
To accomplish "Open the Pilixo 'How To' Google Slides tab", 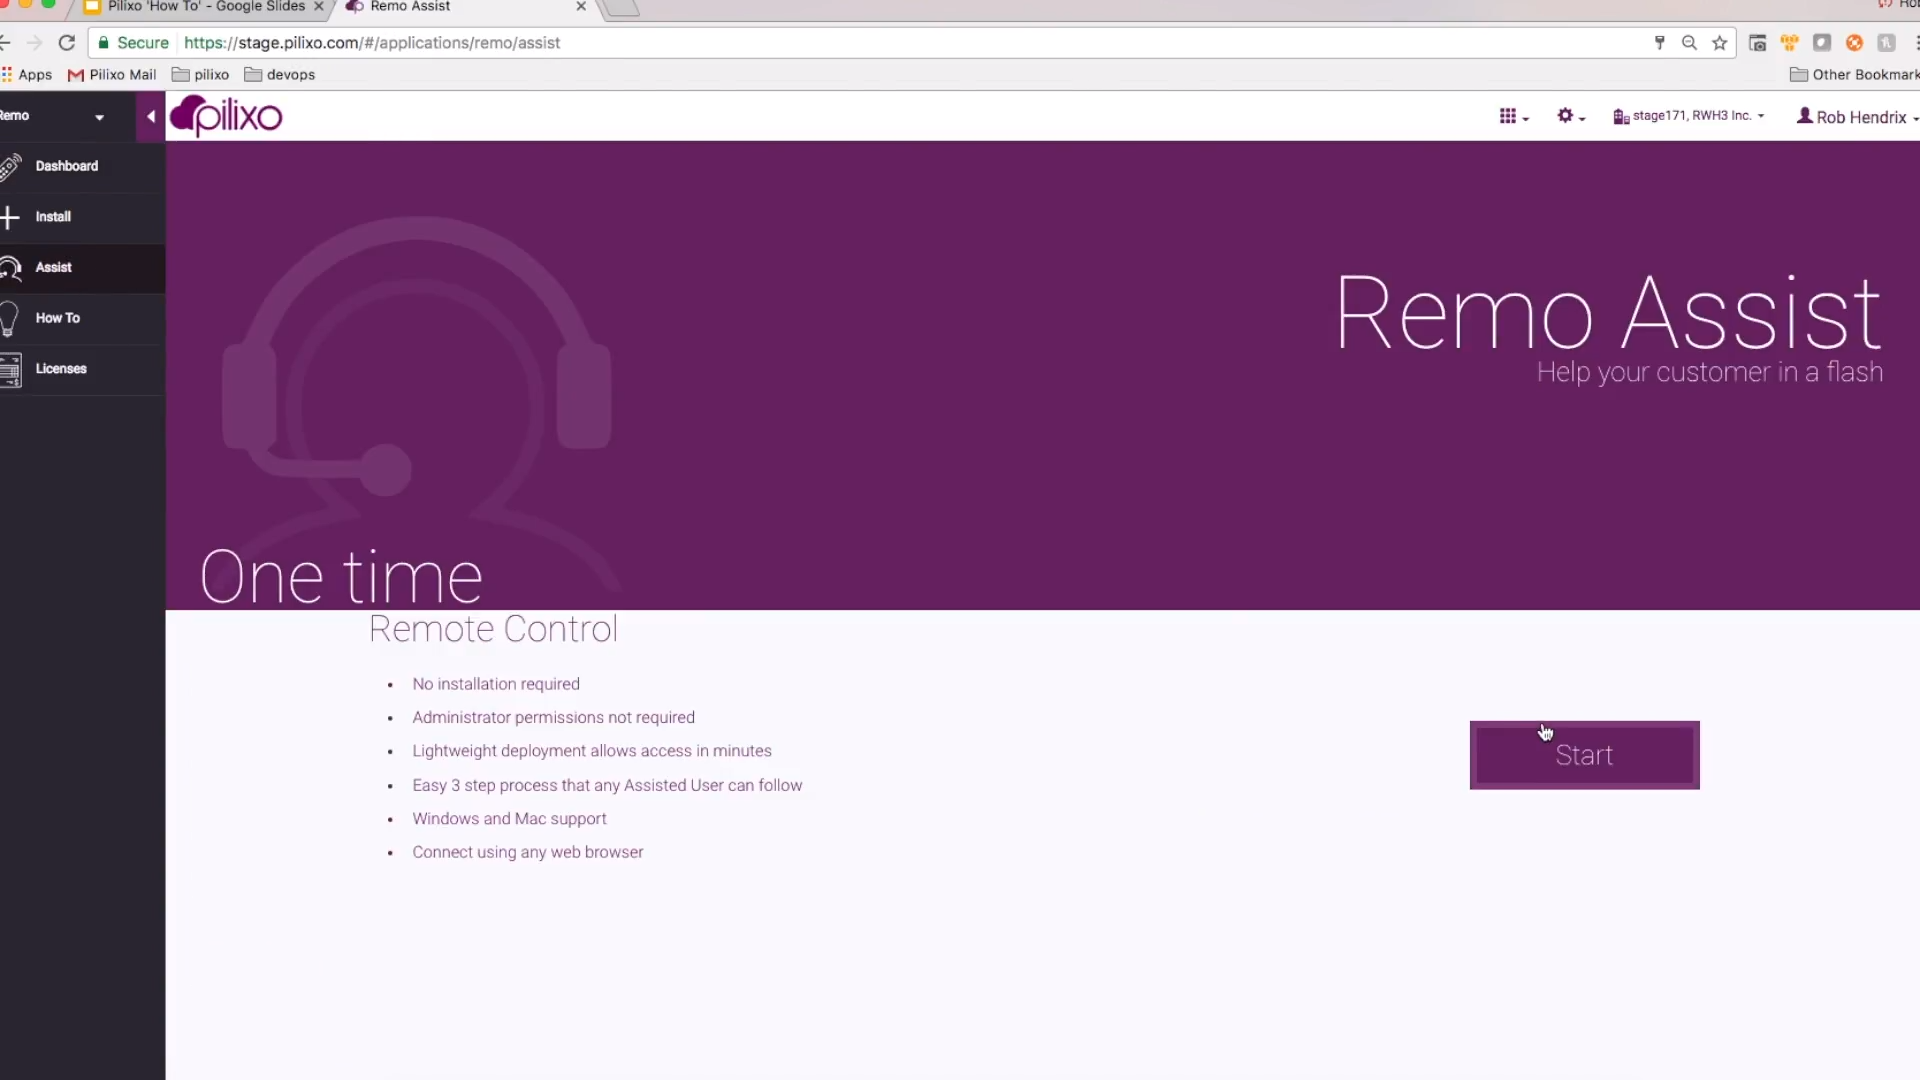I will point(200,6).
